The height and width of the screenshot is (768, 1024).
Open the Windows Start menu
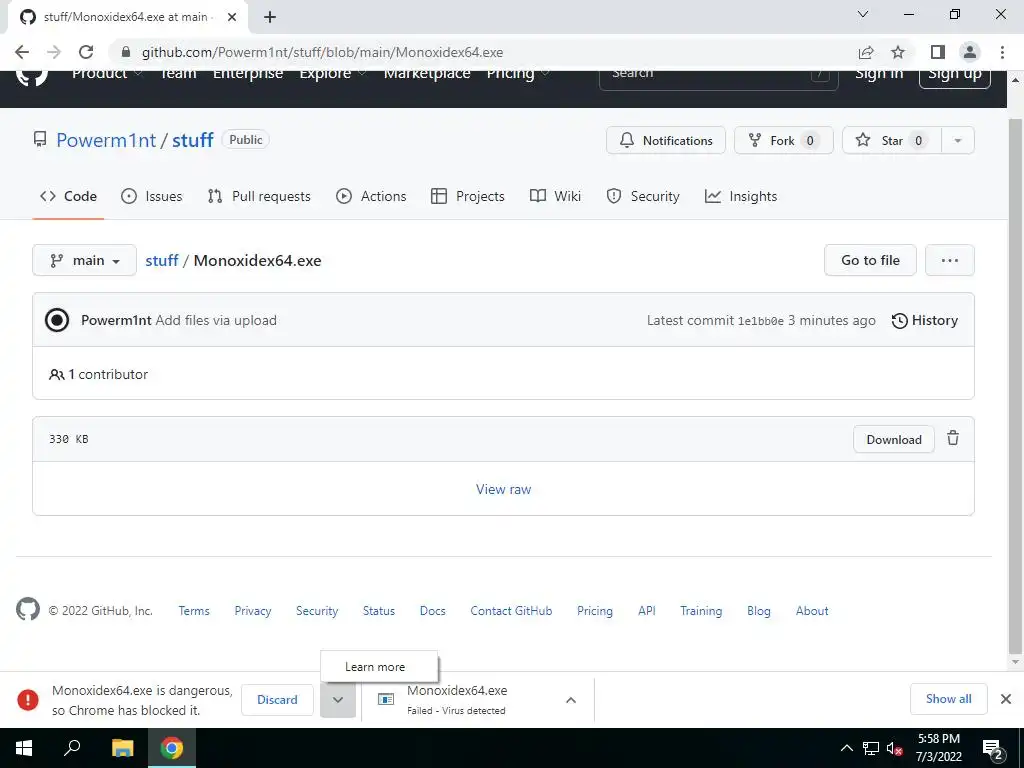(x=24, y=748)
